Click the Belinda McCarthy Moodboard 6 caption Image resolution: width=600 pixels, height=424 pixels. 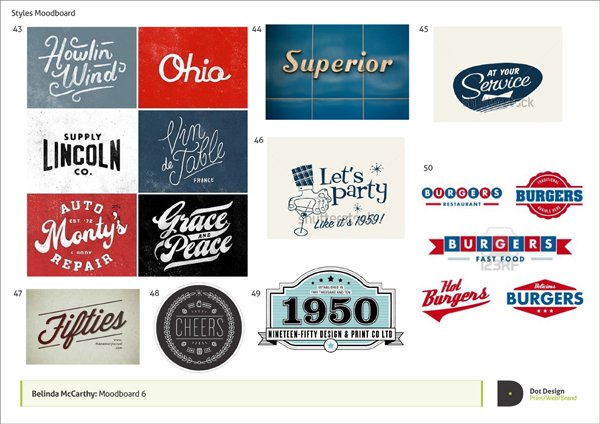coord(88,394)
